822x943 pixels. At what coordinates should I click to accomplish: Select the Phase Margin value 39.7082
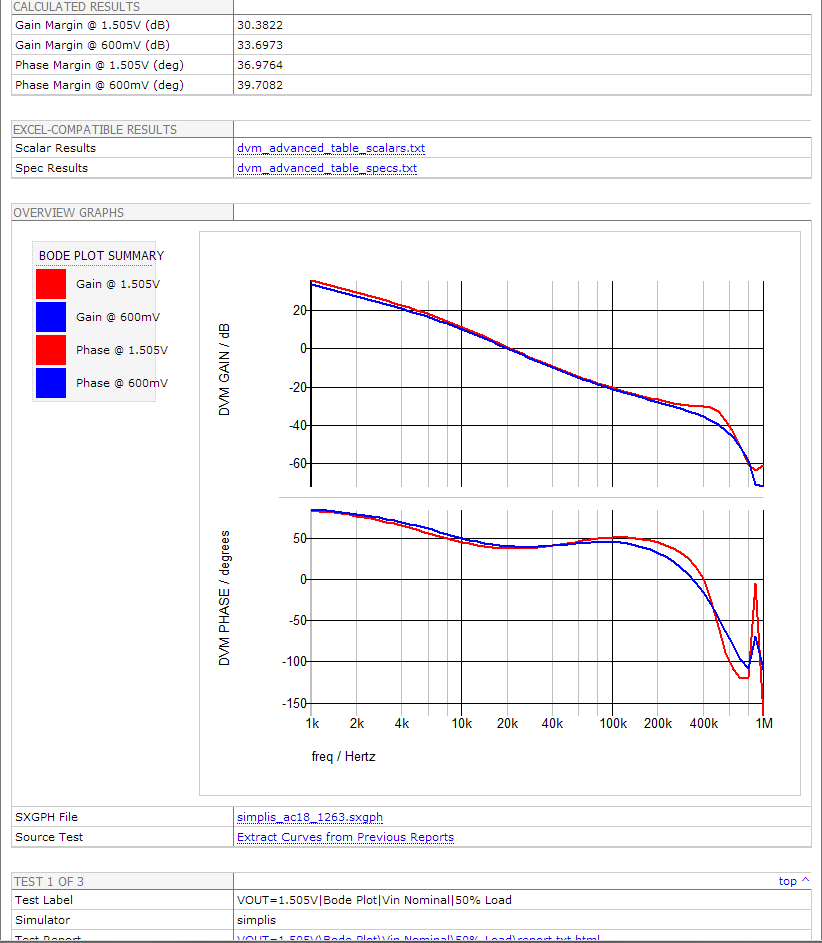point(260,85)
